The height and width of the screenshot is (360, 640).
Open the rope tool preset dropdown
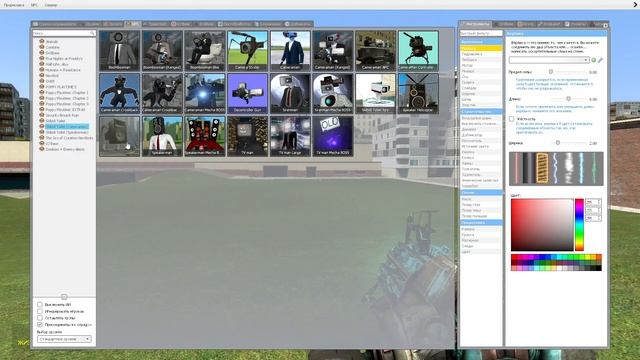coord(549,60)
